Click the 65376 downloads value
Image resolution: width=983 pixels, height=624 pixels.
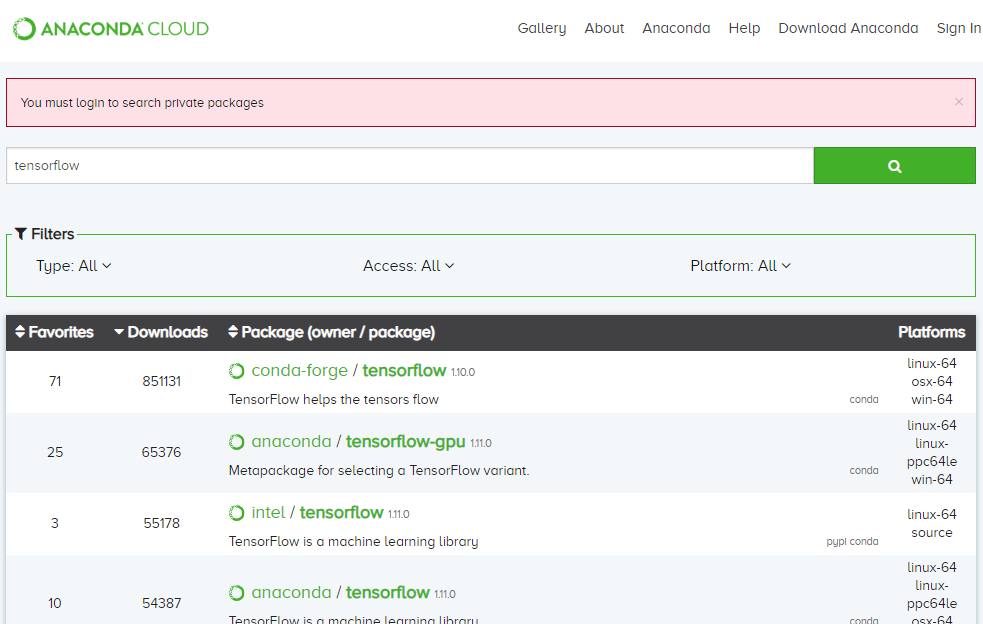[161, 452]
